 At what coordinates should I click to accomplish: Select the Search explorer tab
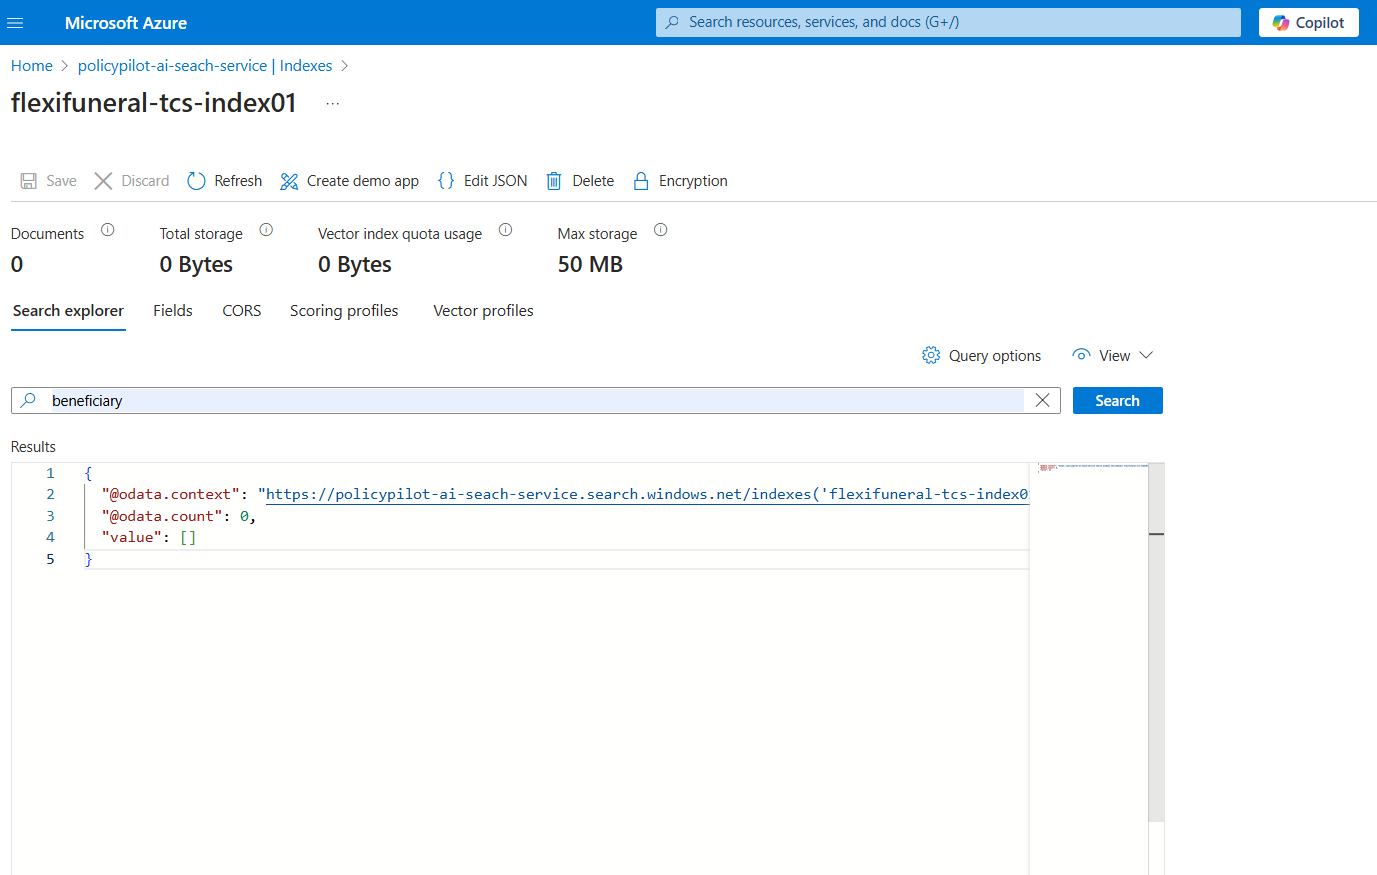[68, 311]
